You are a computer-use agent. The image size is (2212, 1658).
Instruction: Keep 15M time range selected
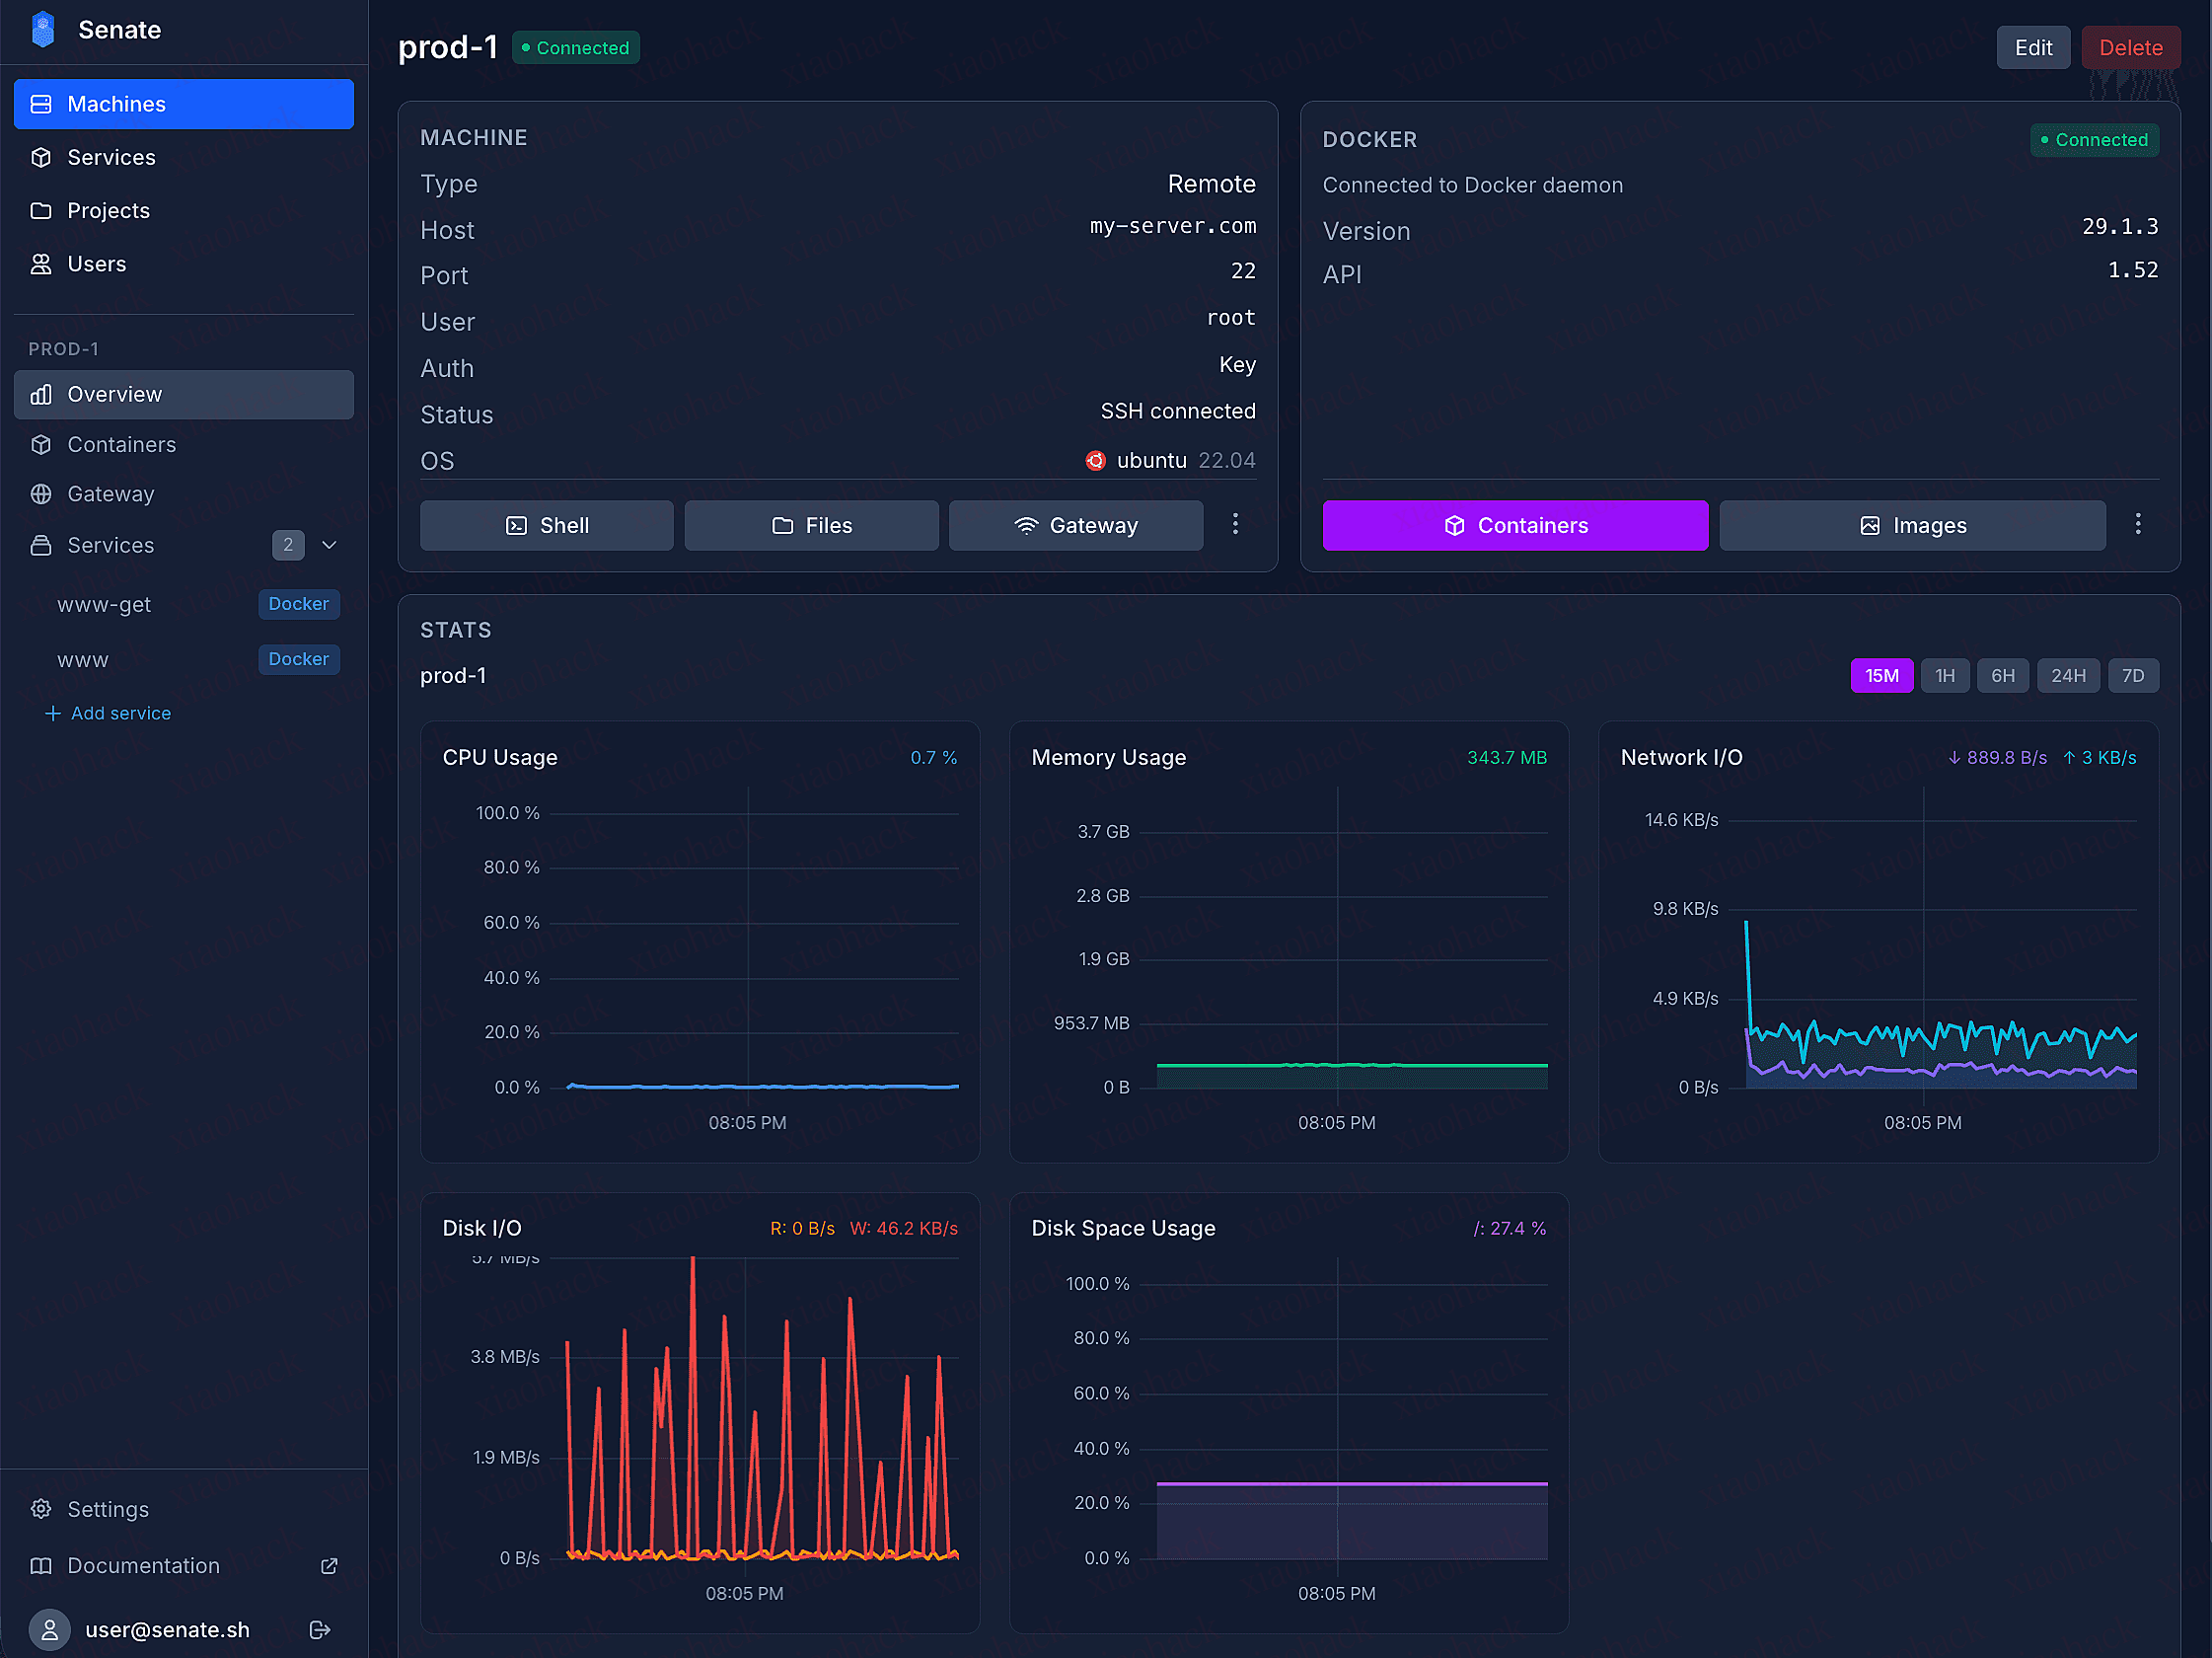(1882, 675)
